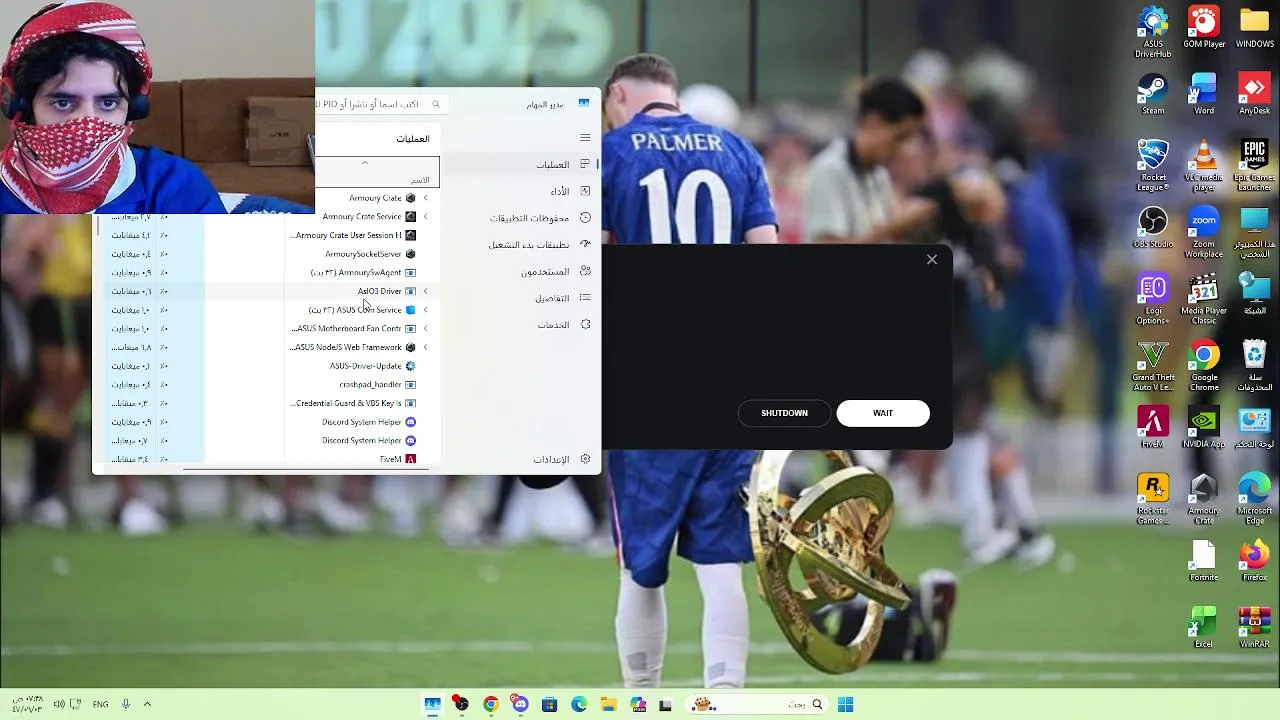Viewport: 1280px width, 720px height.
Task: Toggle Task Manager hamburger navigation menu
Action: 585,138
